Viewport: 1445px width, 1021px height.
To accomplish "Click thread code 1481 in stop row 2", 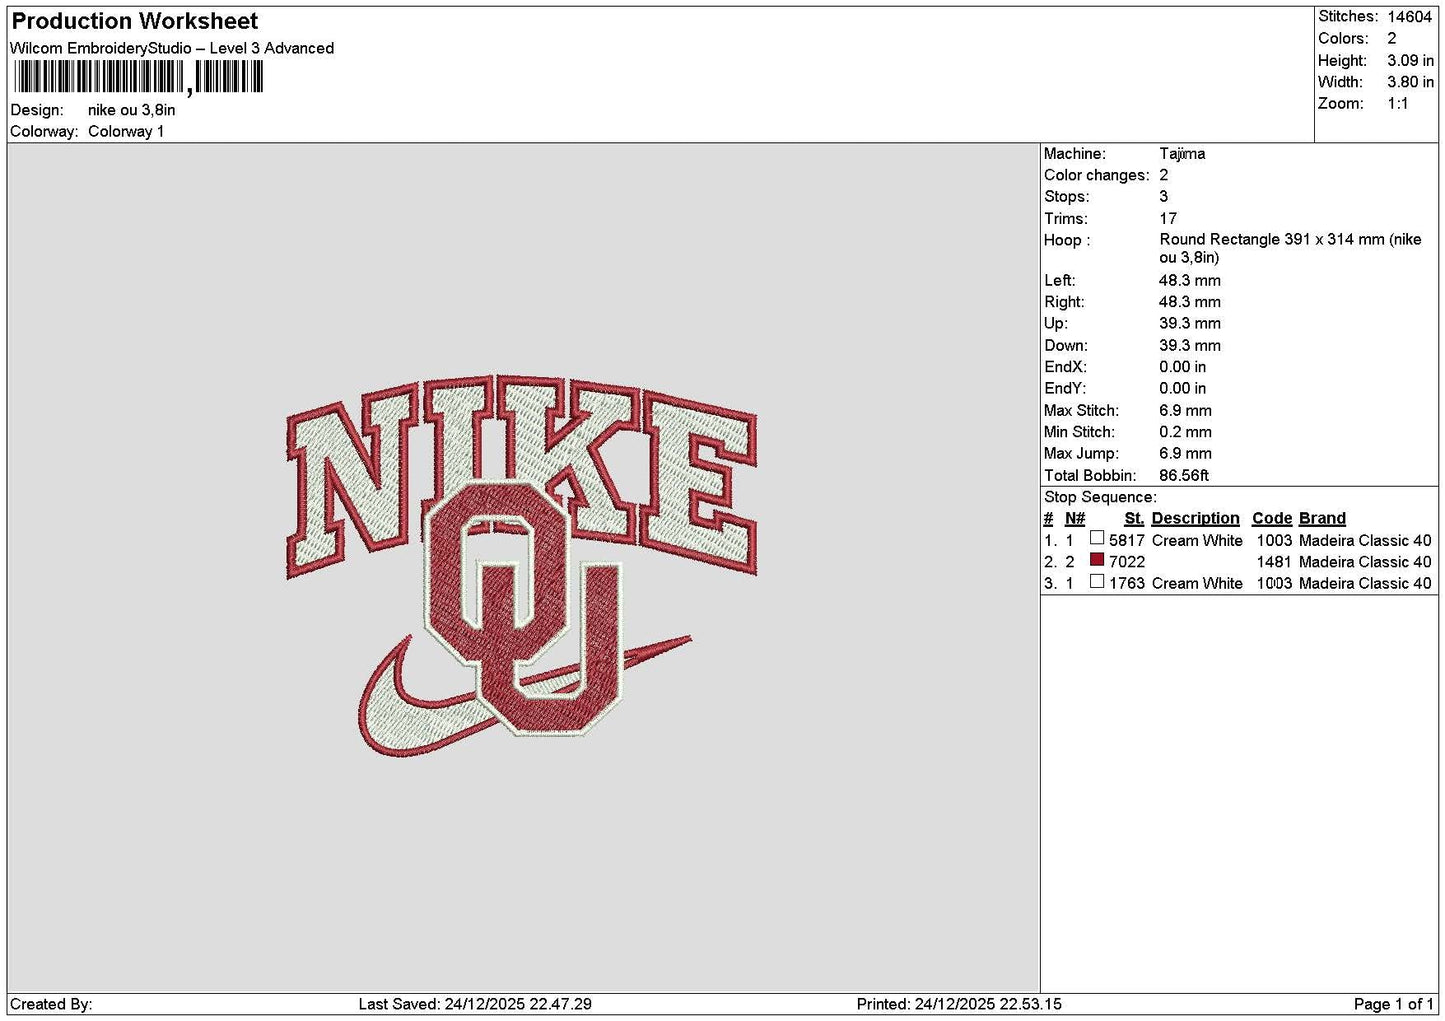I will [x=1274, y=562].
